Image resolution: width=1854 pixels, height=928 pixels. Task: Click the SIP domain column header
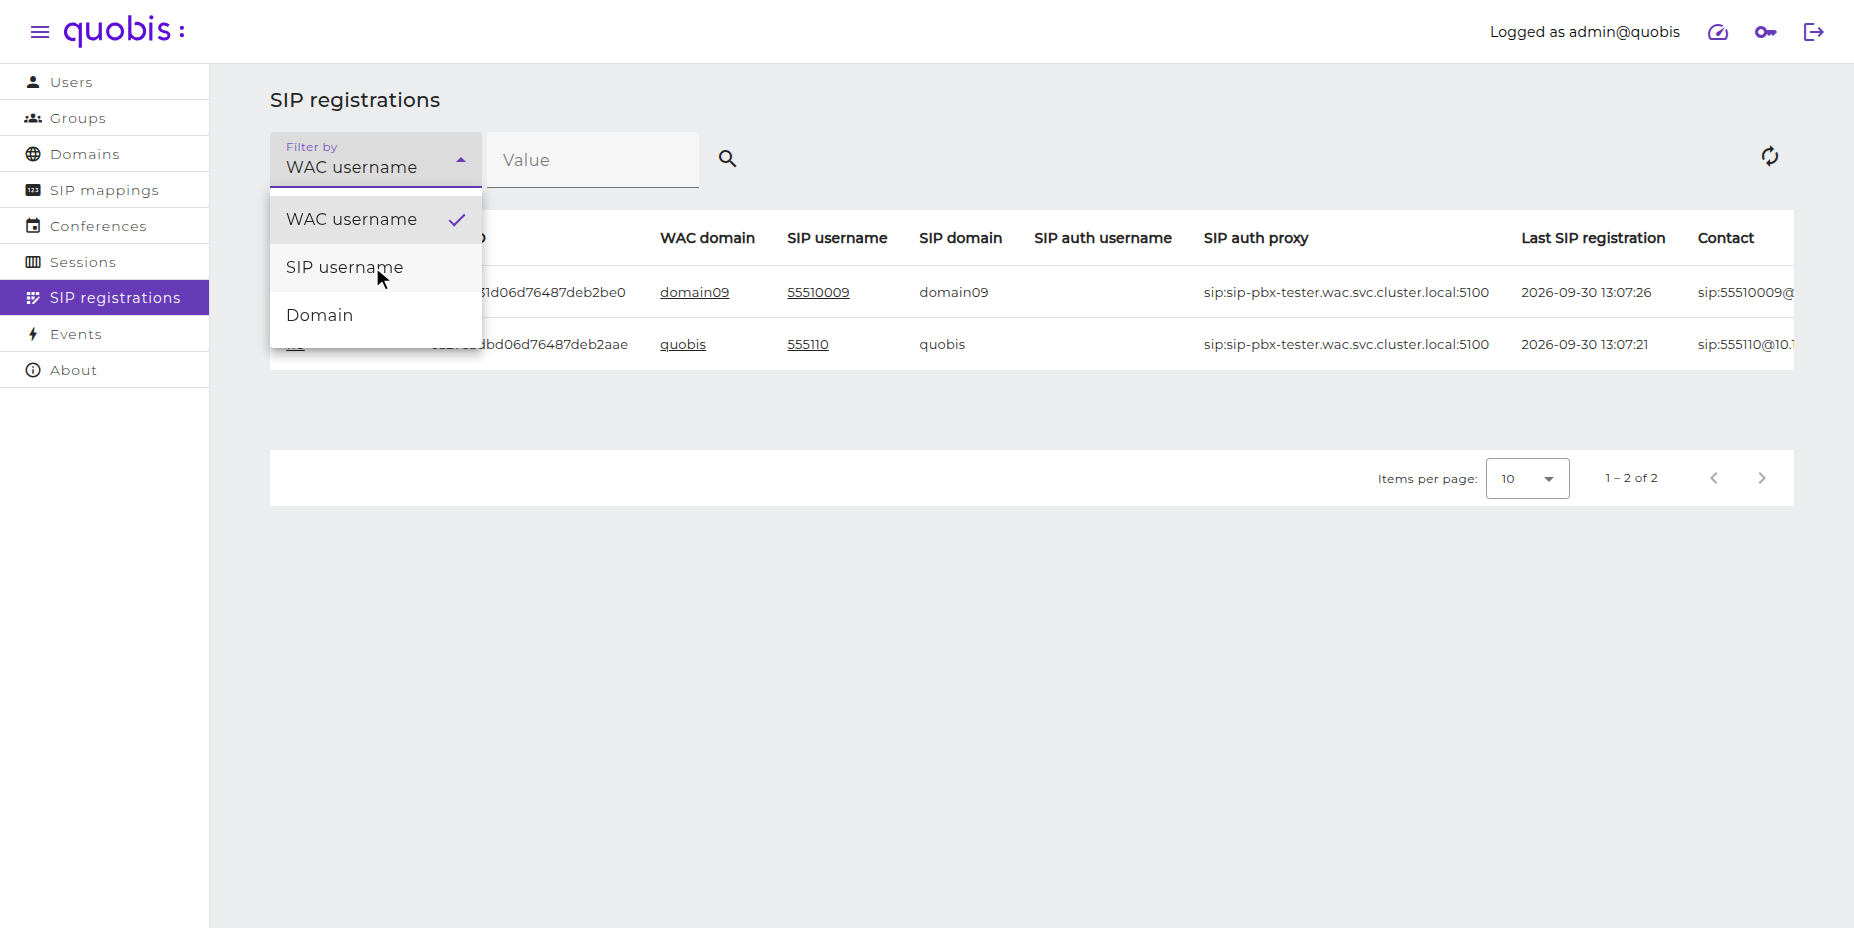tap(960, 238)
